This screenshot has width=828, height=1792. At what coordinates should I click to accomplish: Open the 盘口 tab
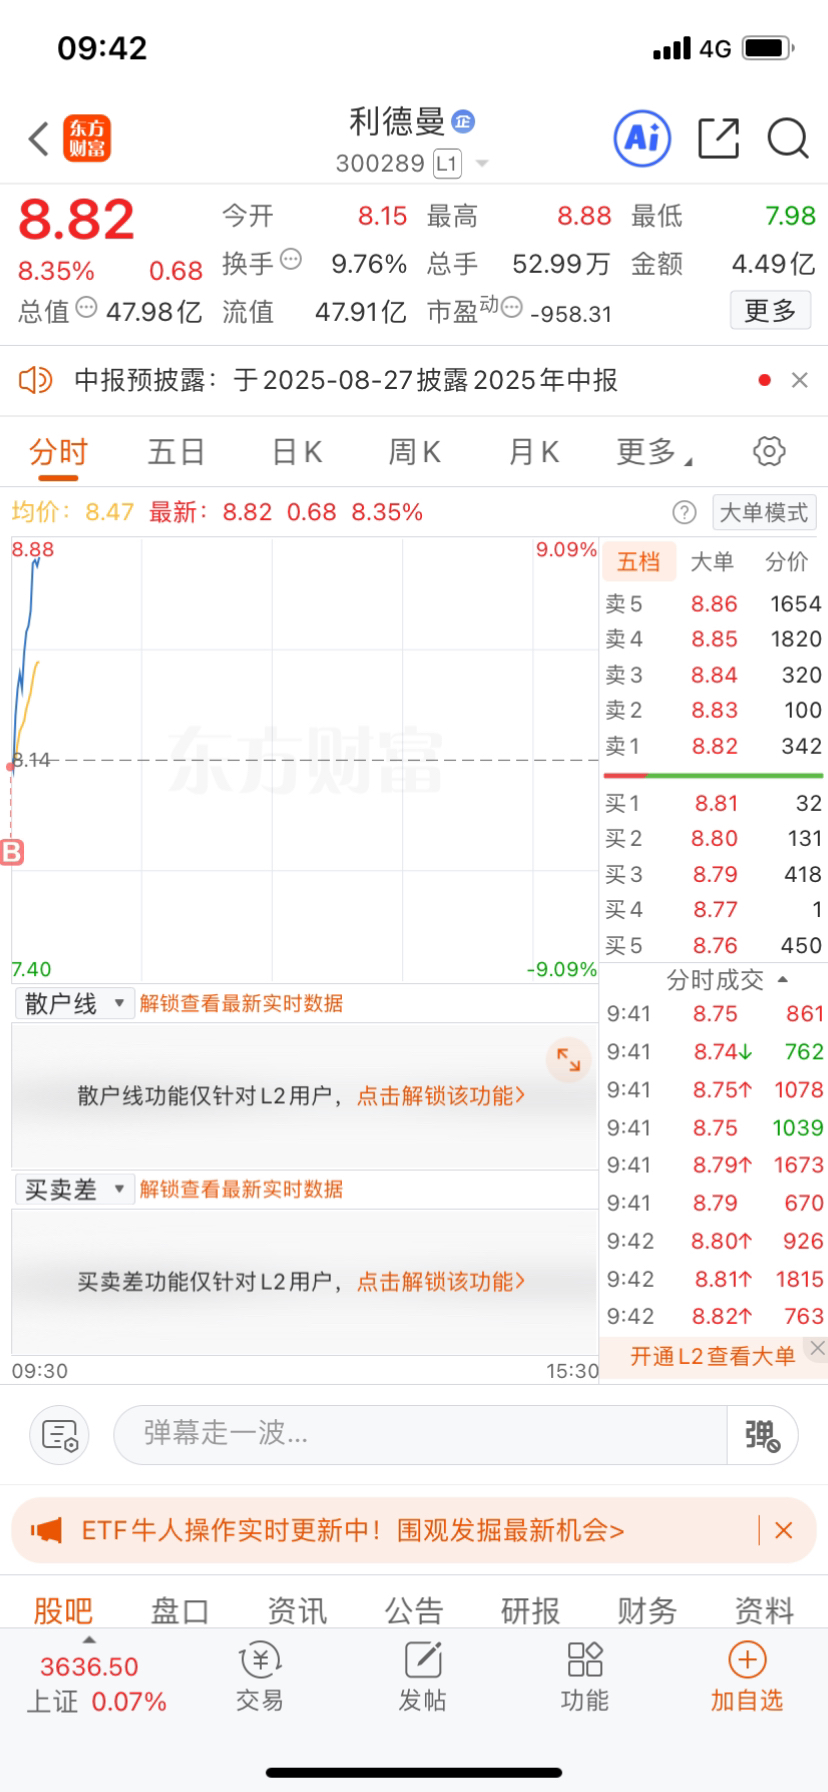(180, 1610)
